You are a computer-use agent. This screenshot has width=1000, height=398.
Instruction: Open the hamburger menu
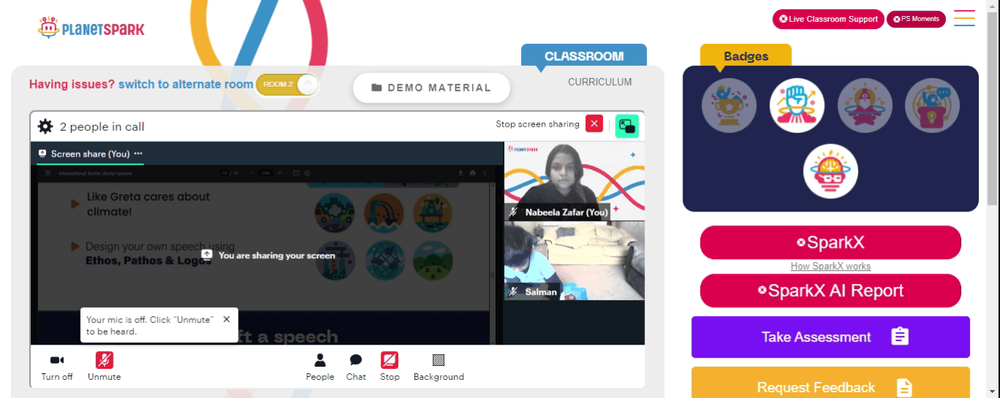[x=964, y=18]
